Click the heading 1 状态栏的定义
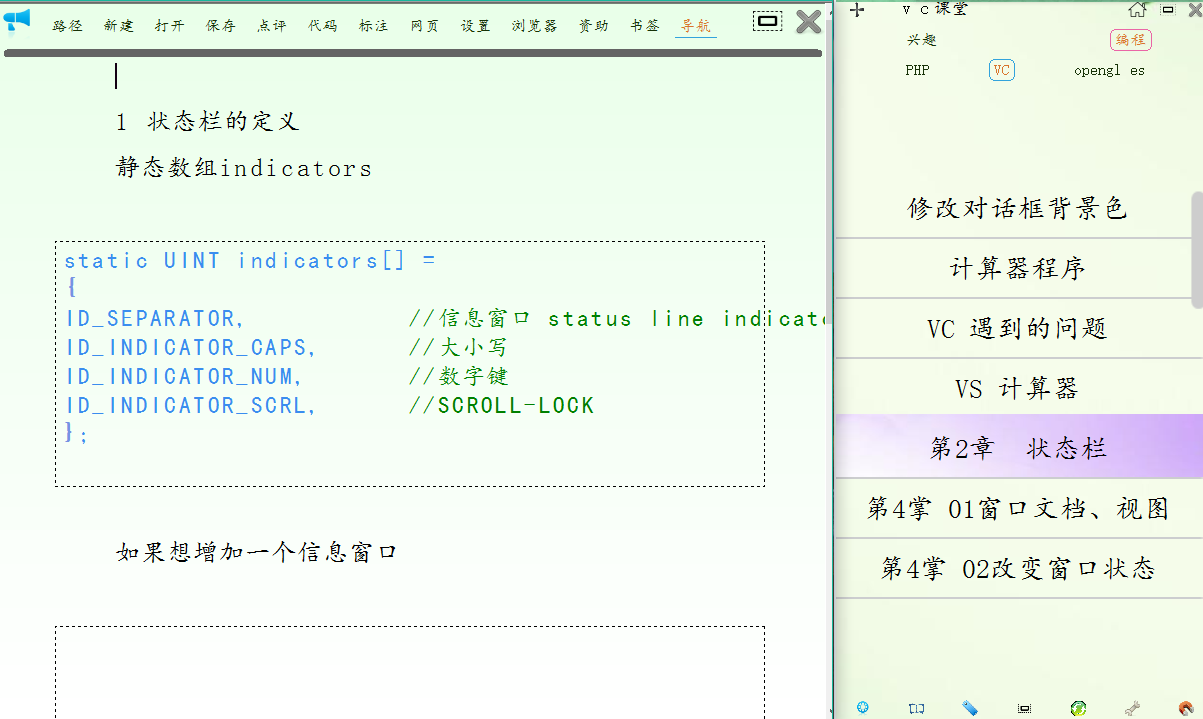This screenshot has height=719, width=1203. [x=207, y=122]
